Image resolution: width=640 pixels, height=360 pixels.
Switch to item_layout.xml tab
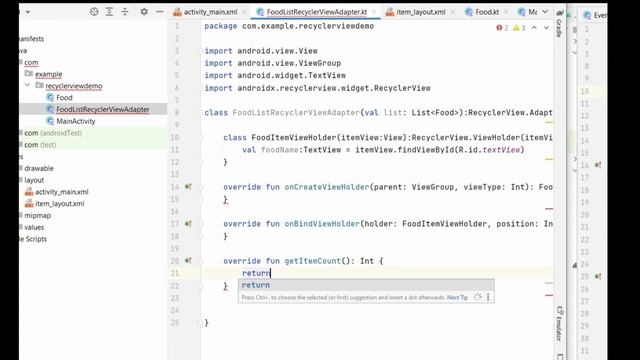pos(421,12)
